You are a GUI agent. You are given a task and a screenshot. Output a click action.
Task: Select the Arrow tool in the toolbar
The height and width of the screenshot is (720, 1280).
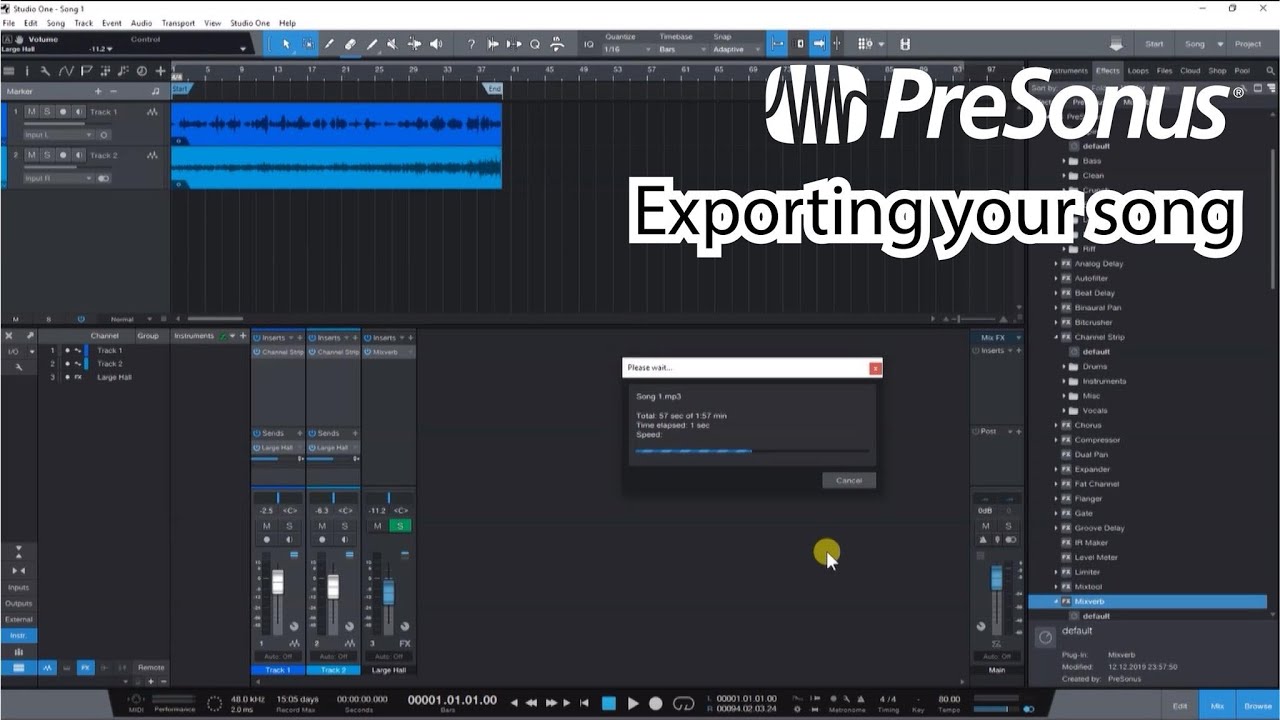coord(287,44)
